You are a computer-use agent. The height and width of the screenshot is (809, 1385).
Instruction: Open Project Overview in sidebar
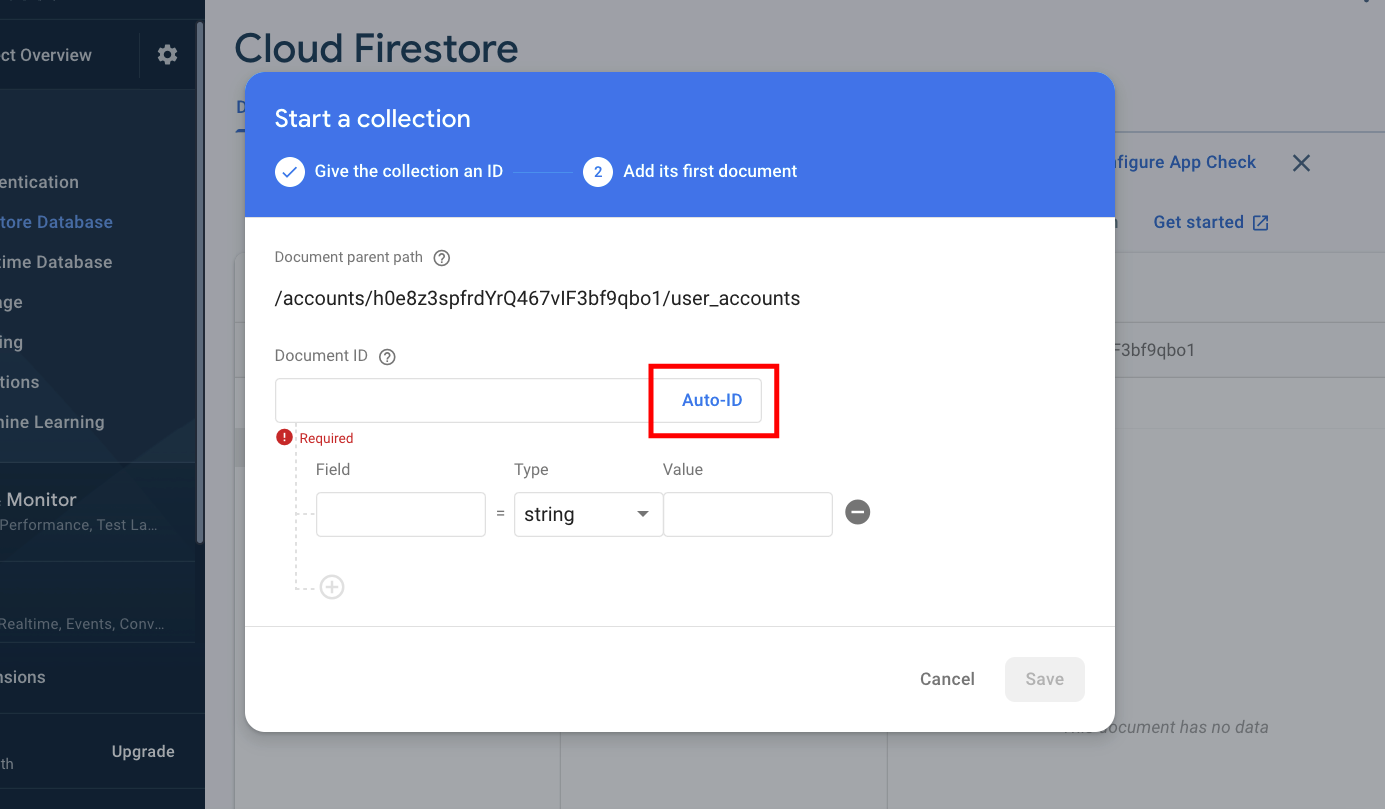click(46, 55)
